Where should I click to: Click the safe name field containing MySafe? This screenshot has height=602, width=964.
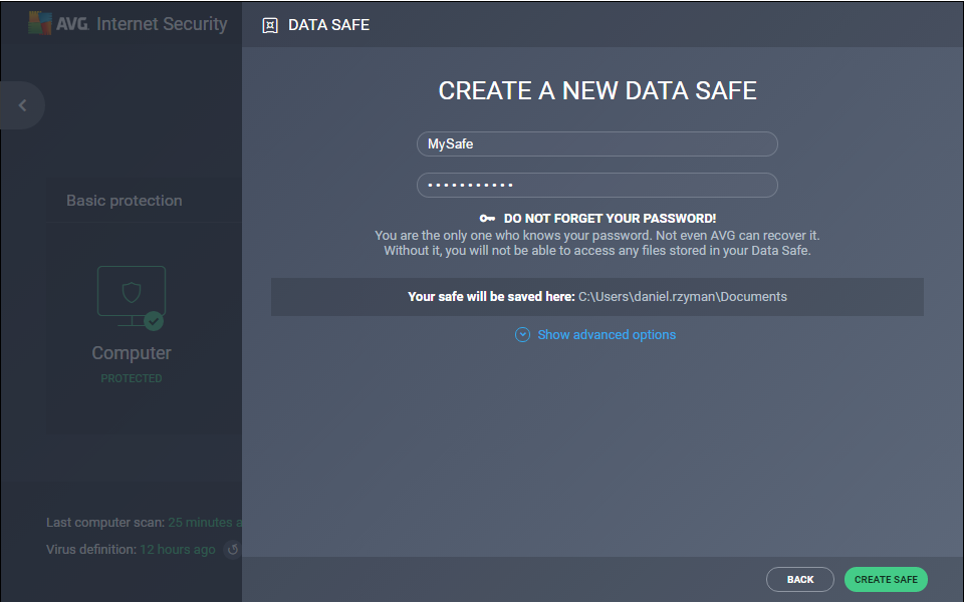(x=597, y=144)
